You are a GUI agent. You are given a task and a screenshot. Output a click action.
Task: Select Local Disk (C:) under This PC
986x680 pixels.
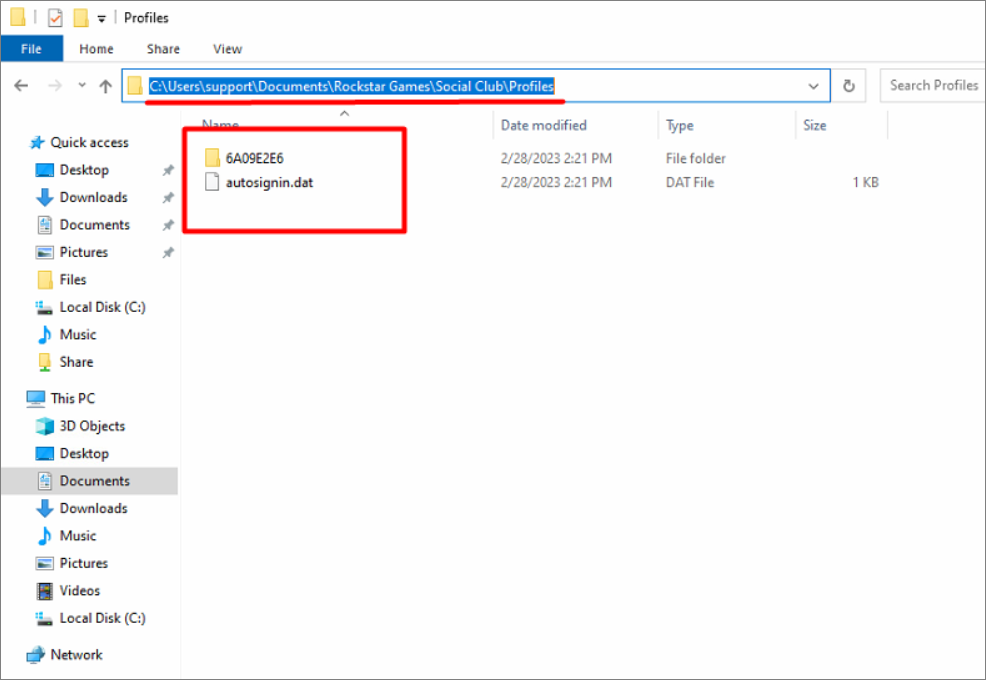pyautogui.click(x=102, y=618)
